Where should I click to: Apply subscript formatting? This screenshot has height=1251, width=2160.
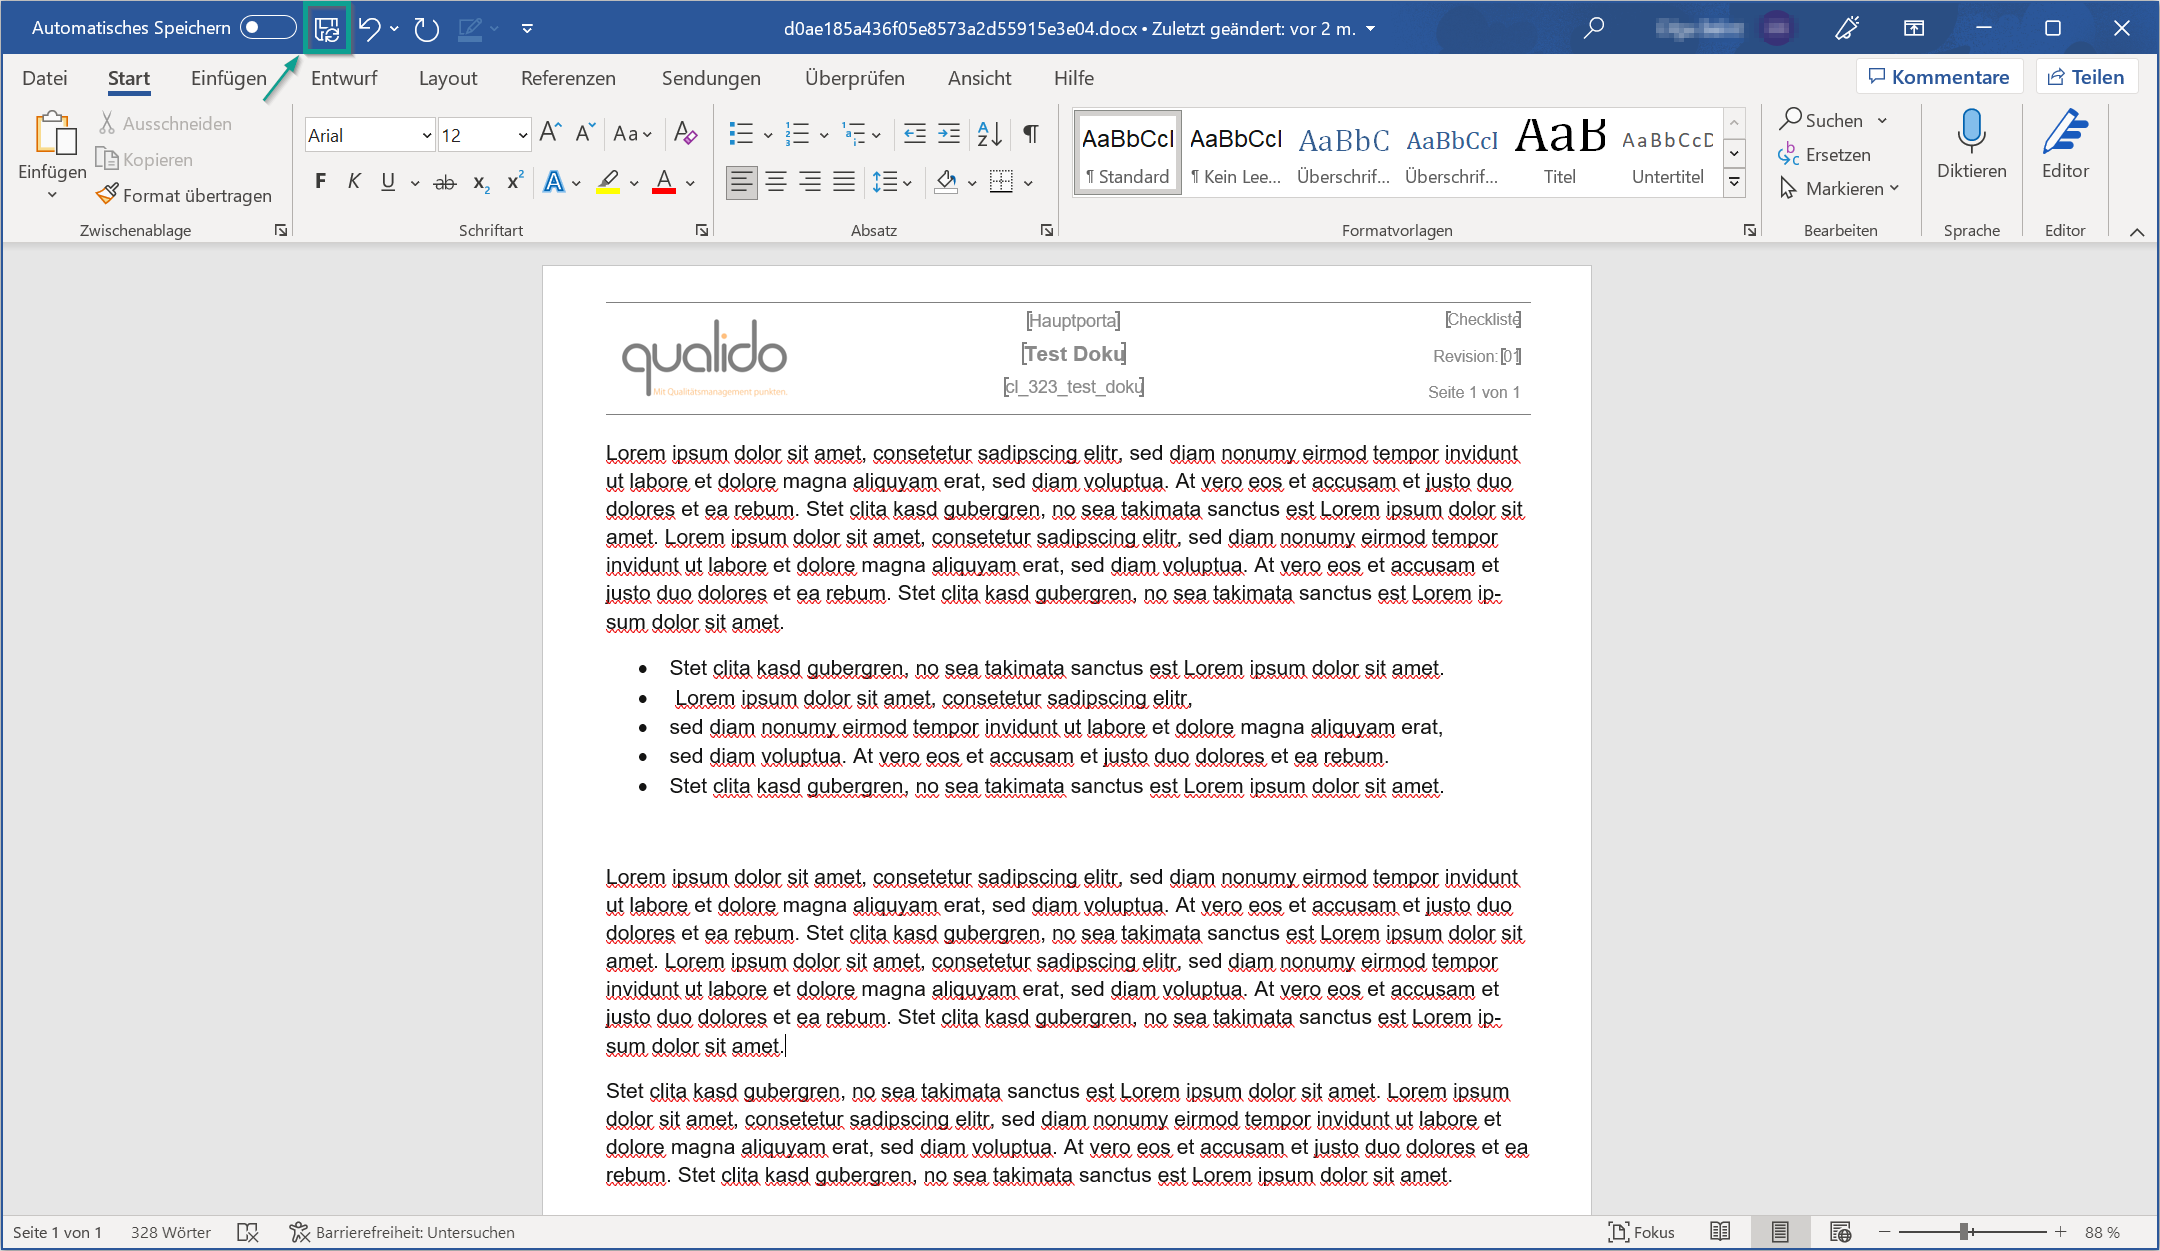tap(481, 182)
